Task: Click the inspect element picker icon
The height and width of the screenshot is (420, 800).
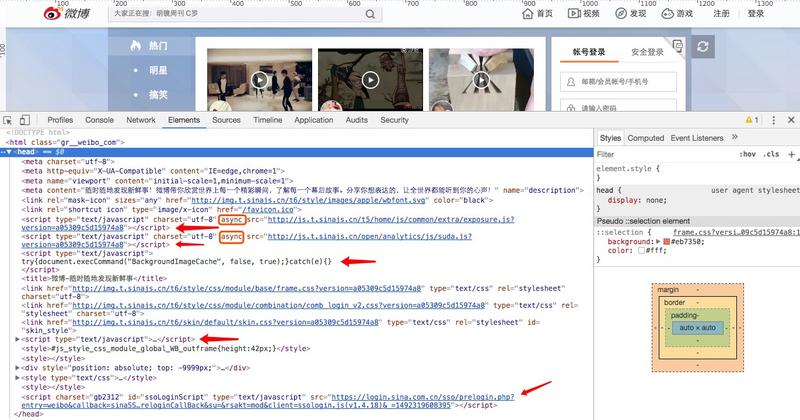Action: tap(8, 120)
